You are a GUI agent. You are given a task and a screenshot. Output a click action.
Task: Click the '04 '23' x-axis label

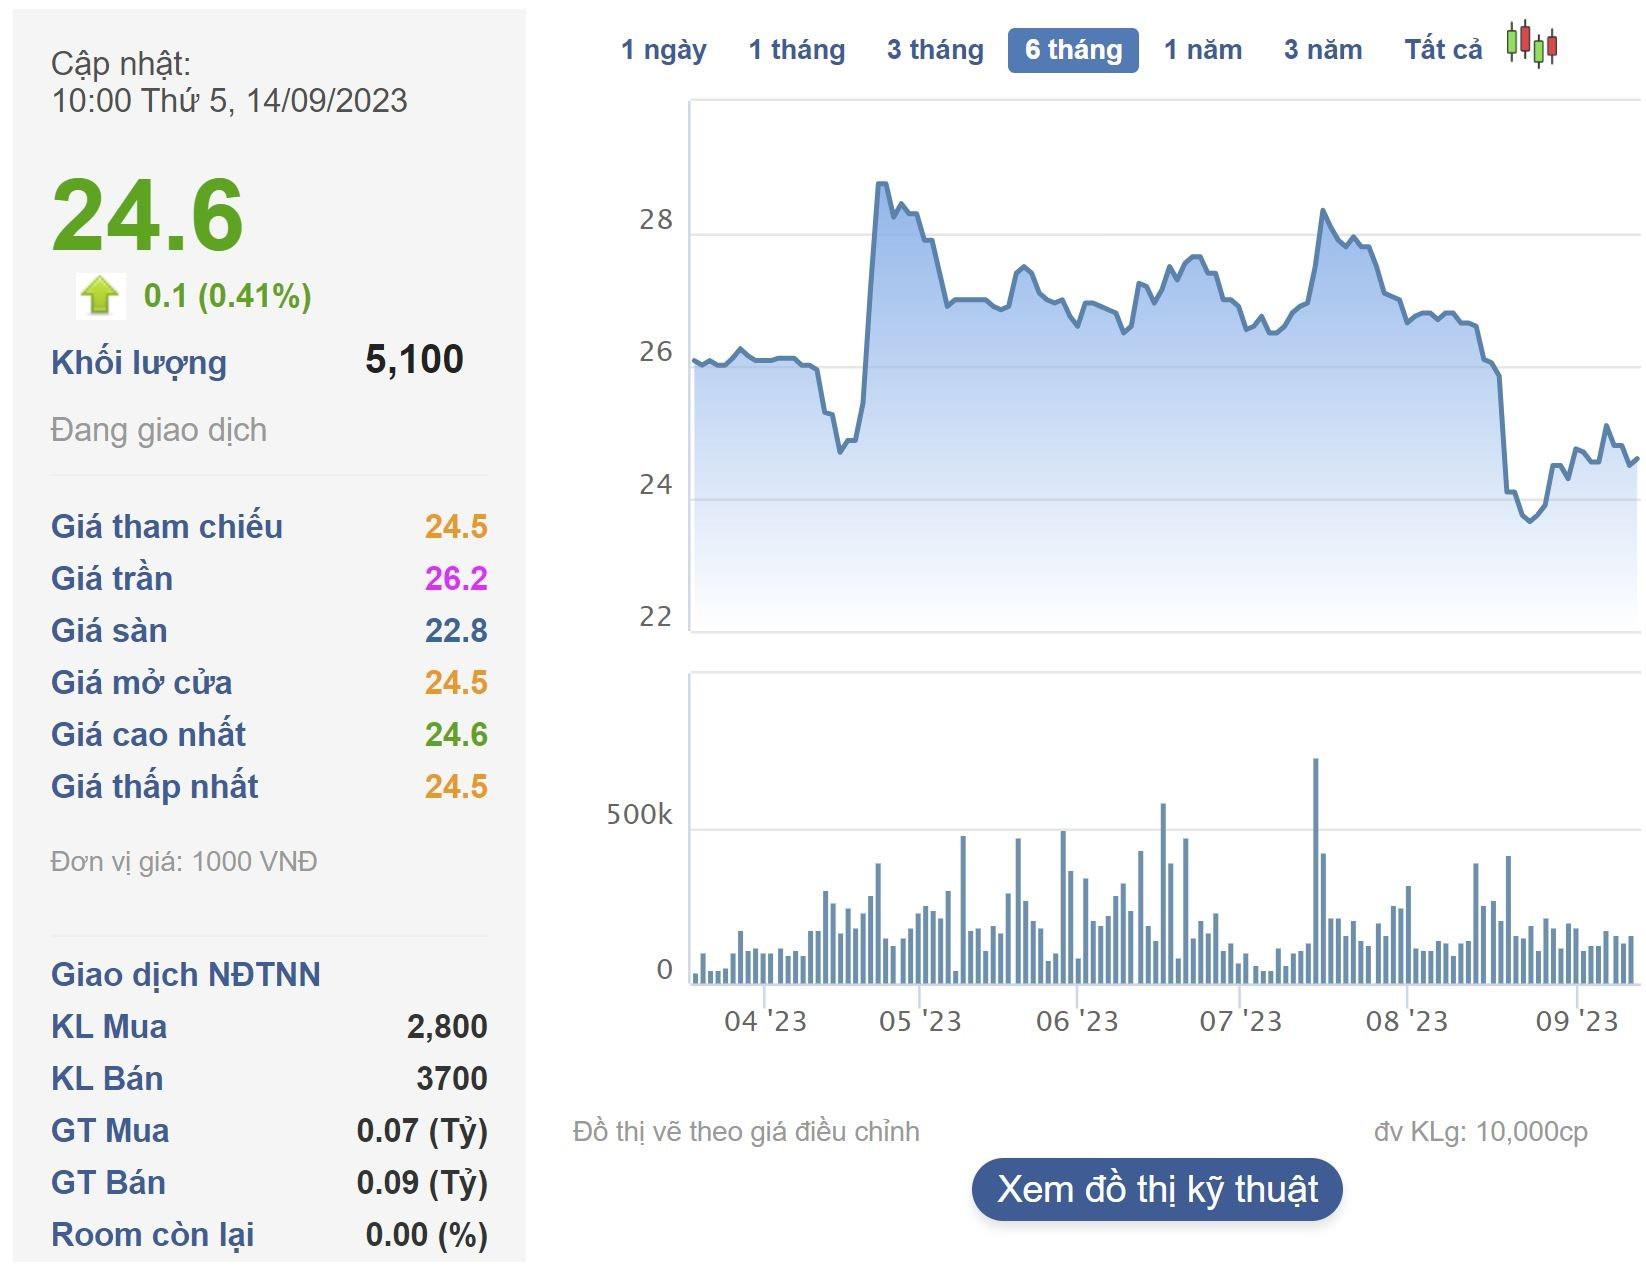[765, 1021]
